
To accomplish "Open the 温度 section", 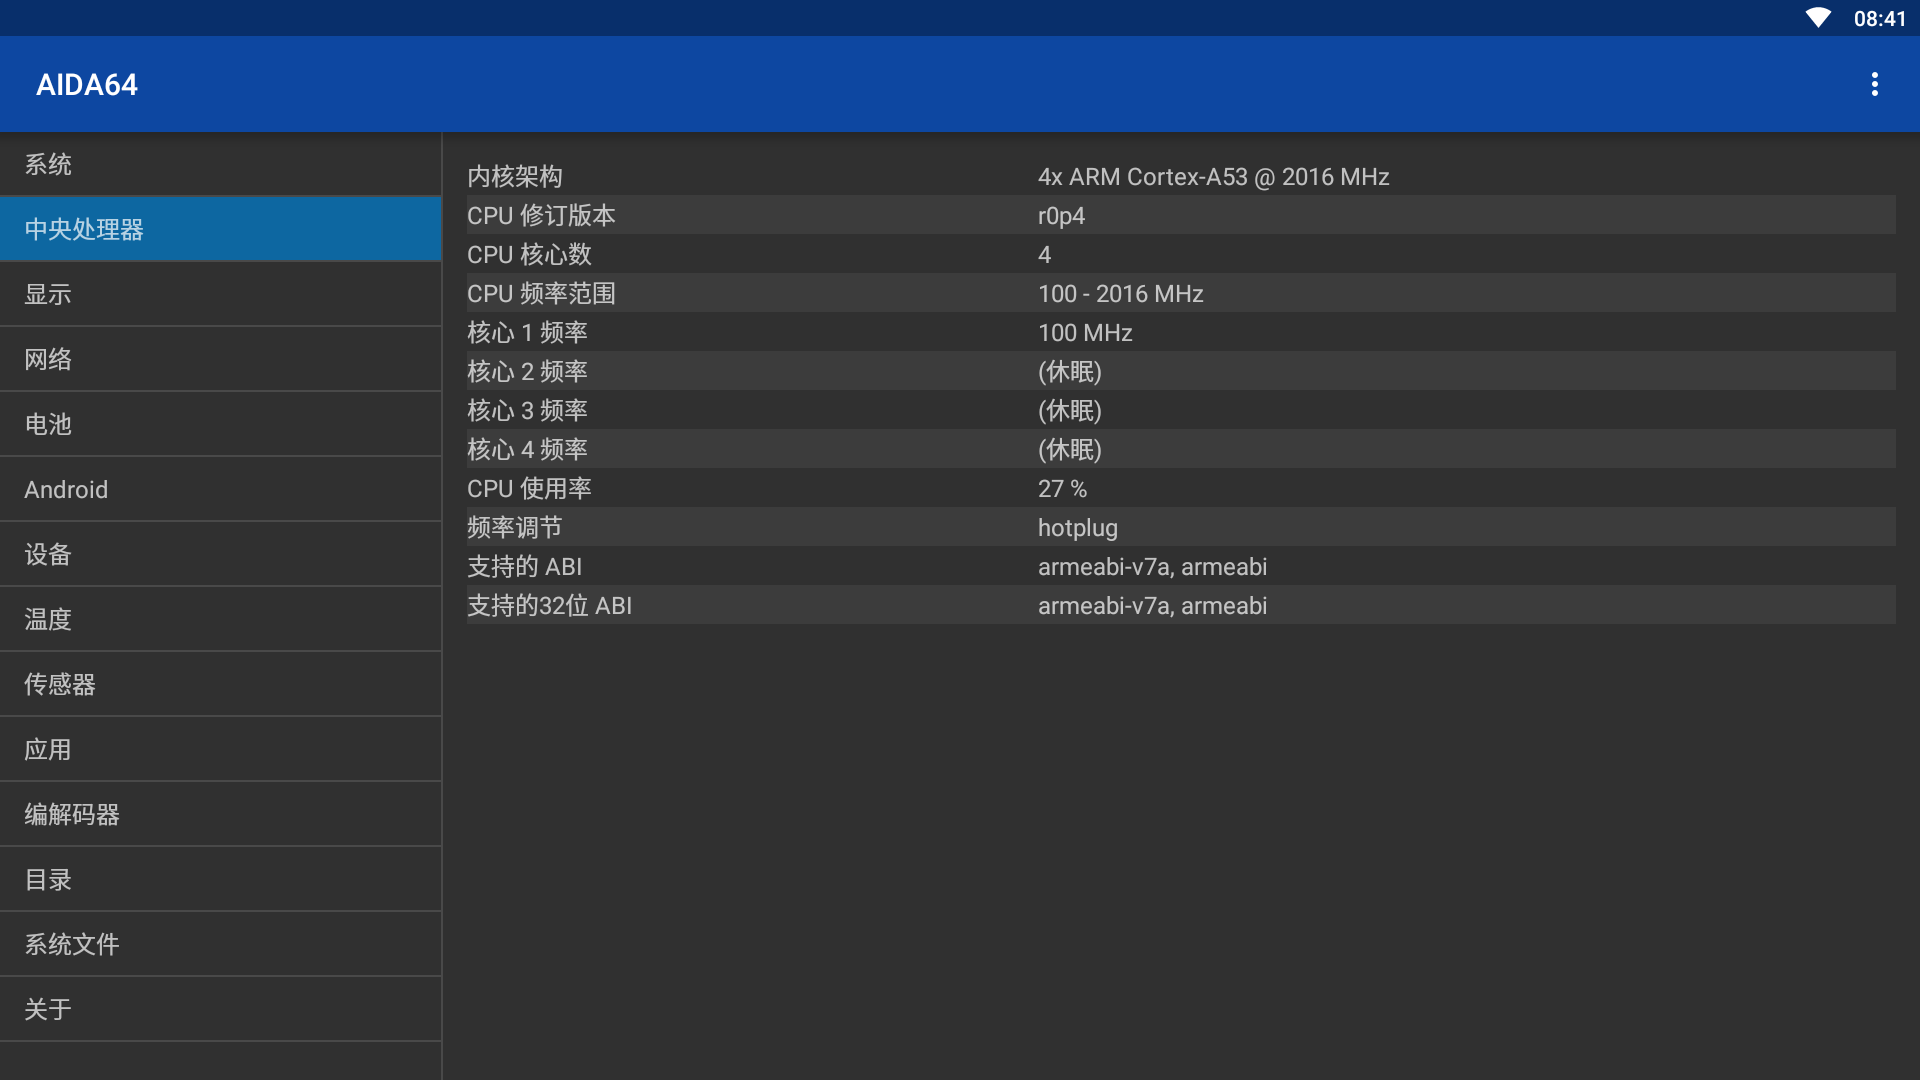I will click(220, 619).
